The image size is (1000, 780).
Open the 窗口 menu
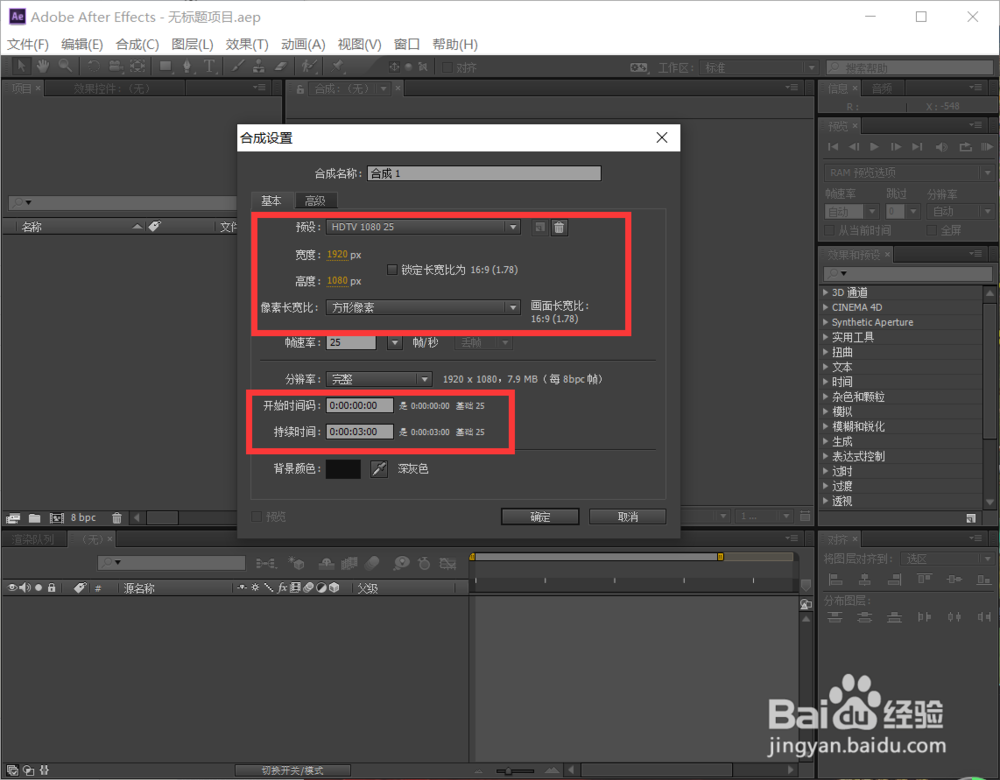pyautogui.click(x=407, y=44)
